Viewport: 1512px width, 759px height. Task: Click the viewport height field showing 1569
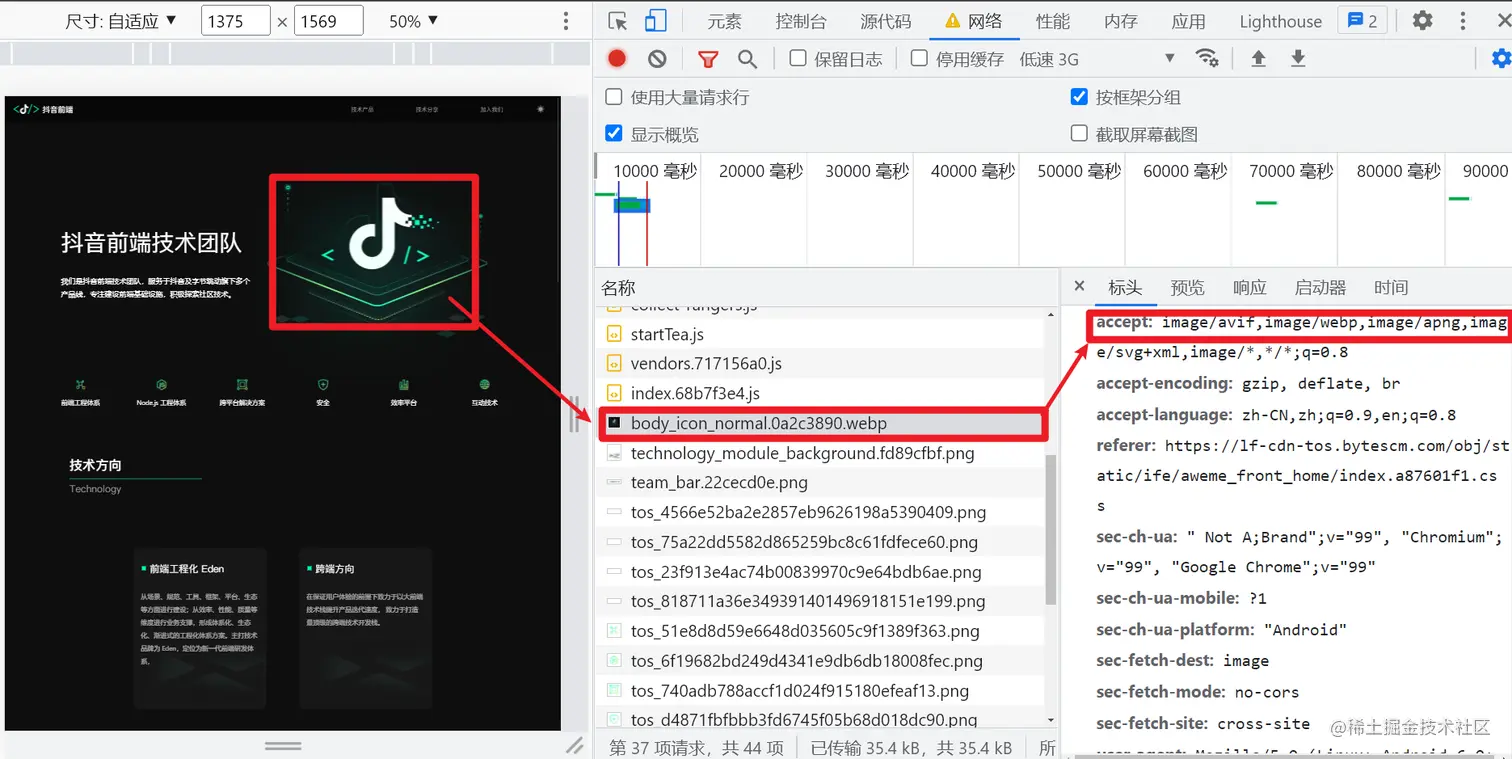(329, 21)
